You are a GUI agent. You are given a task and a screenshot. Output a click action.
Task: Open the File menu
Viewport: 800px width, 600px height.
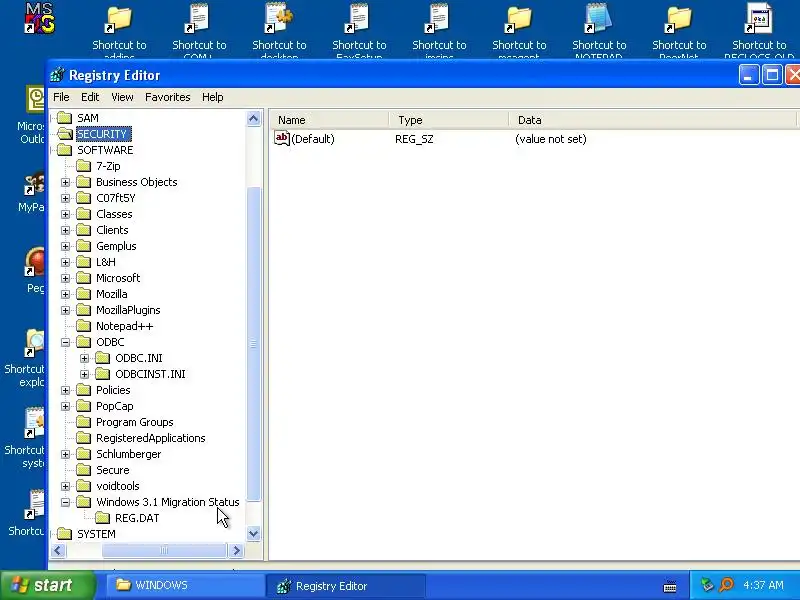61,97
